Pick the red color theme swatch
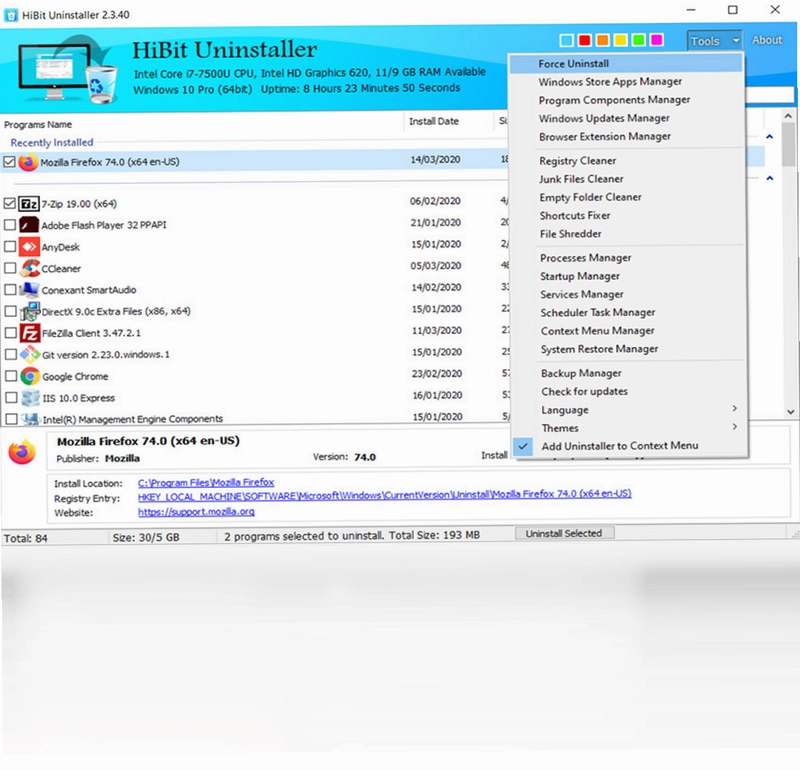The width and height of the screenshot is (800, 771). [585, 40]
